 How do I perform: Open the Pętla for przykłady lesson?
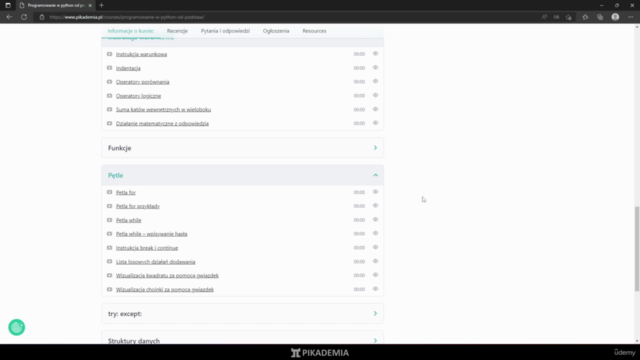pos(138,206)
